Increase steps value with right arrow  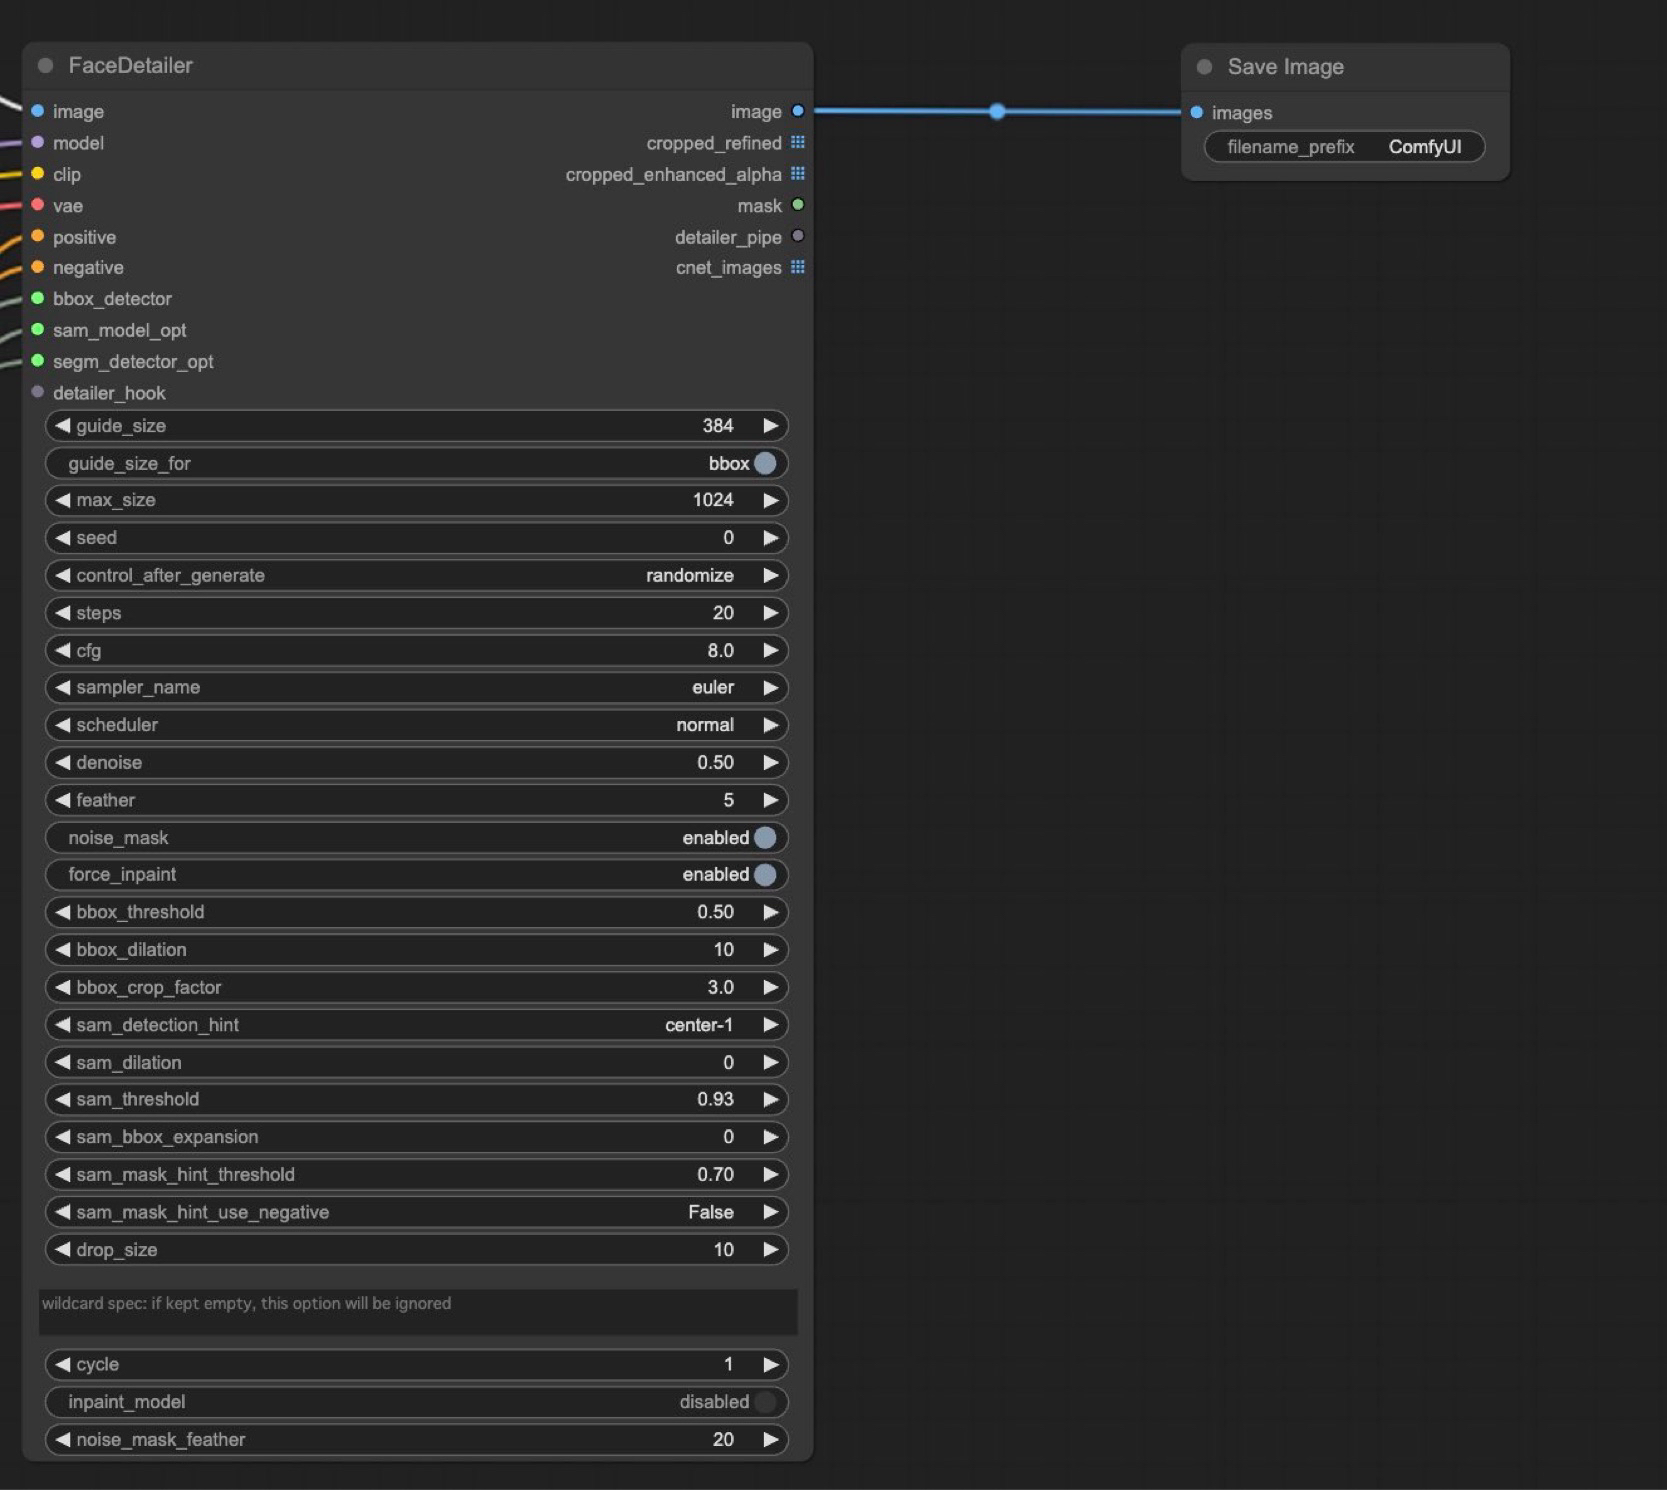click(x=770, y=613)
